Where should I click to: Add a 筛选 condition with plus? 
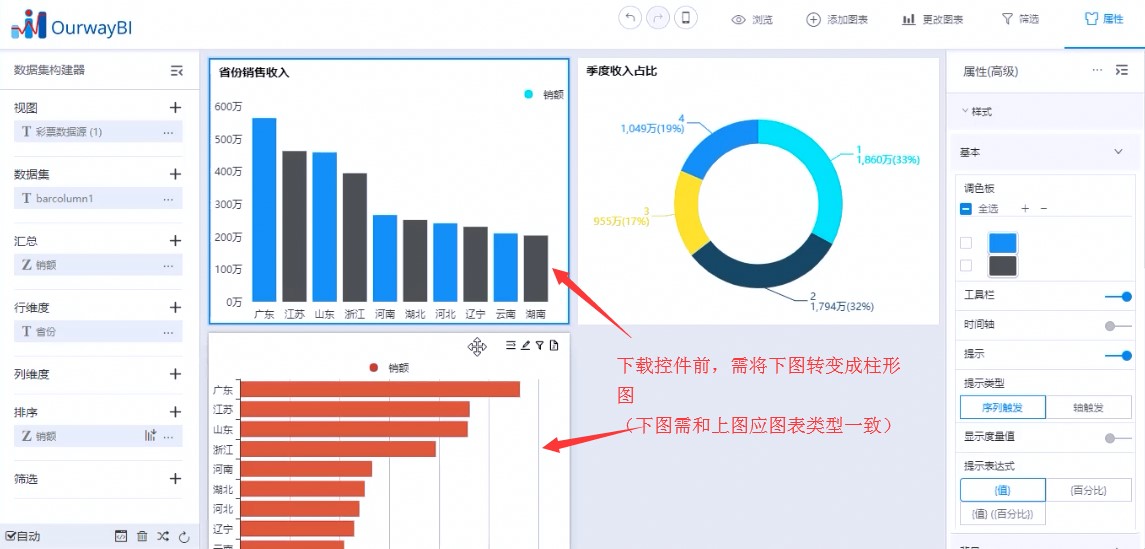tap(175, 479)
